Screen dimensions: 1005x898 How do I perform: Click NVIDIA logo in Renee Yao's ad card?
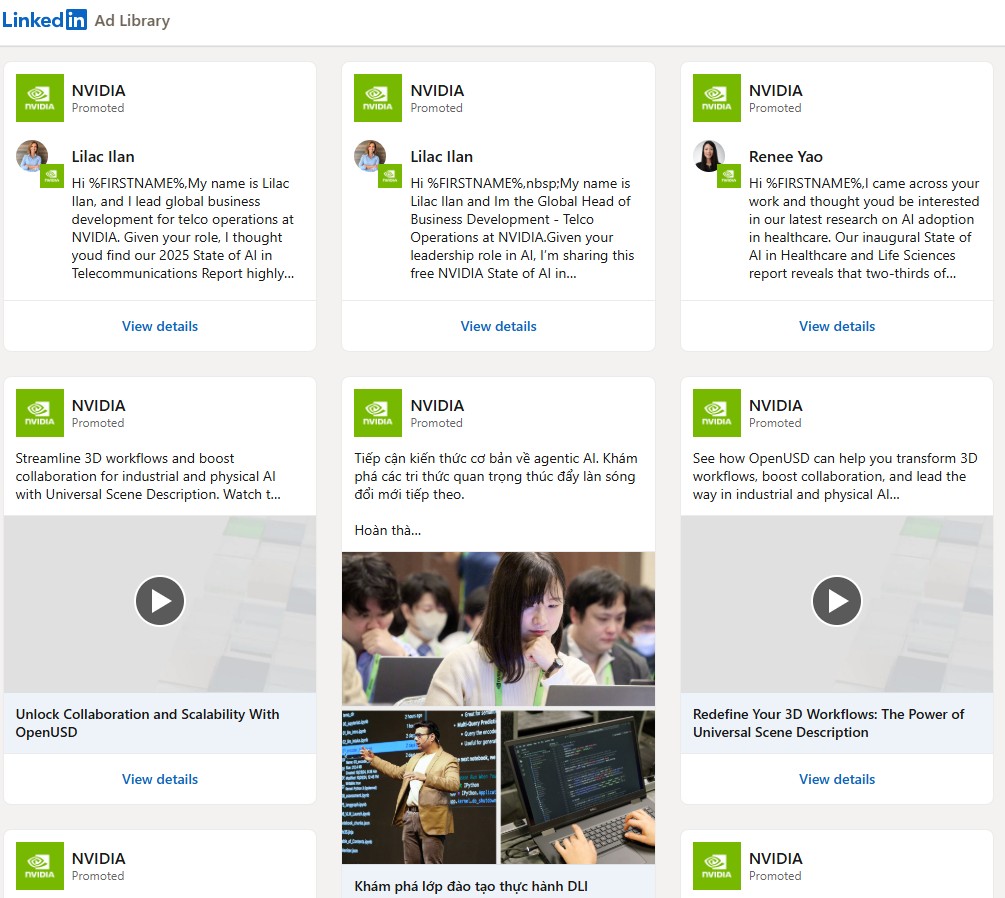tap(717, 98)
